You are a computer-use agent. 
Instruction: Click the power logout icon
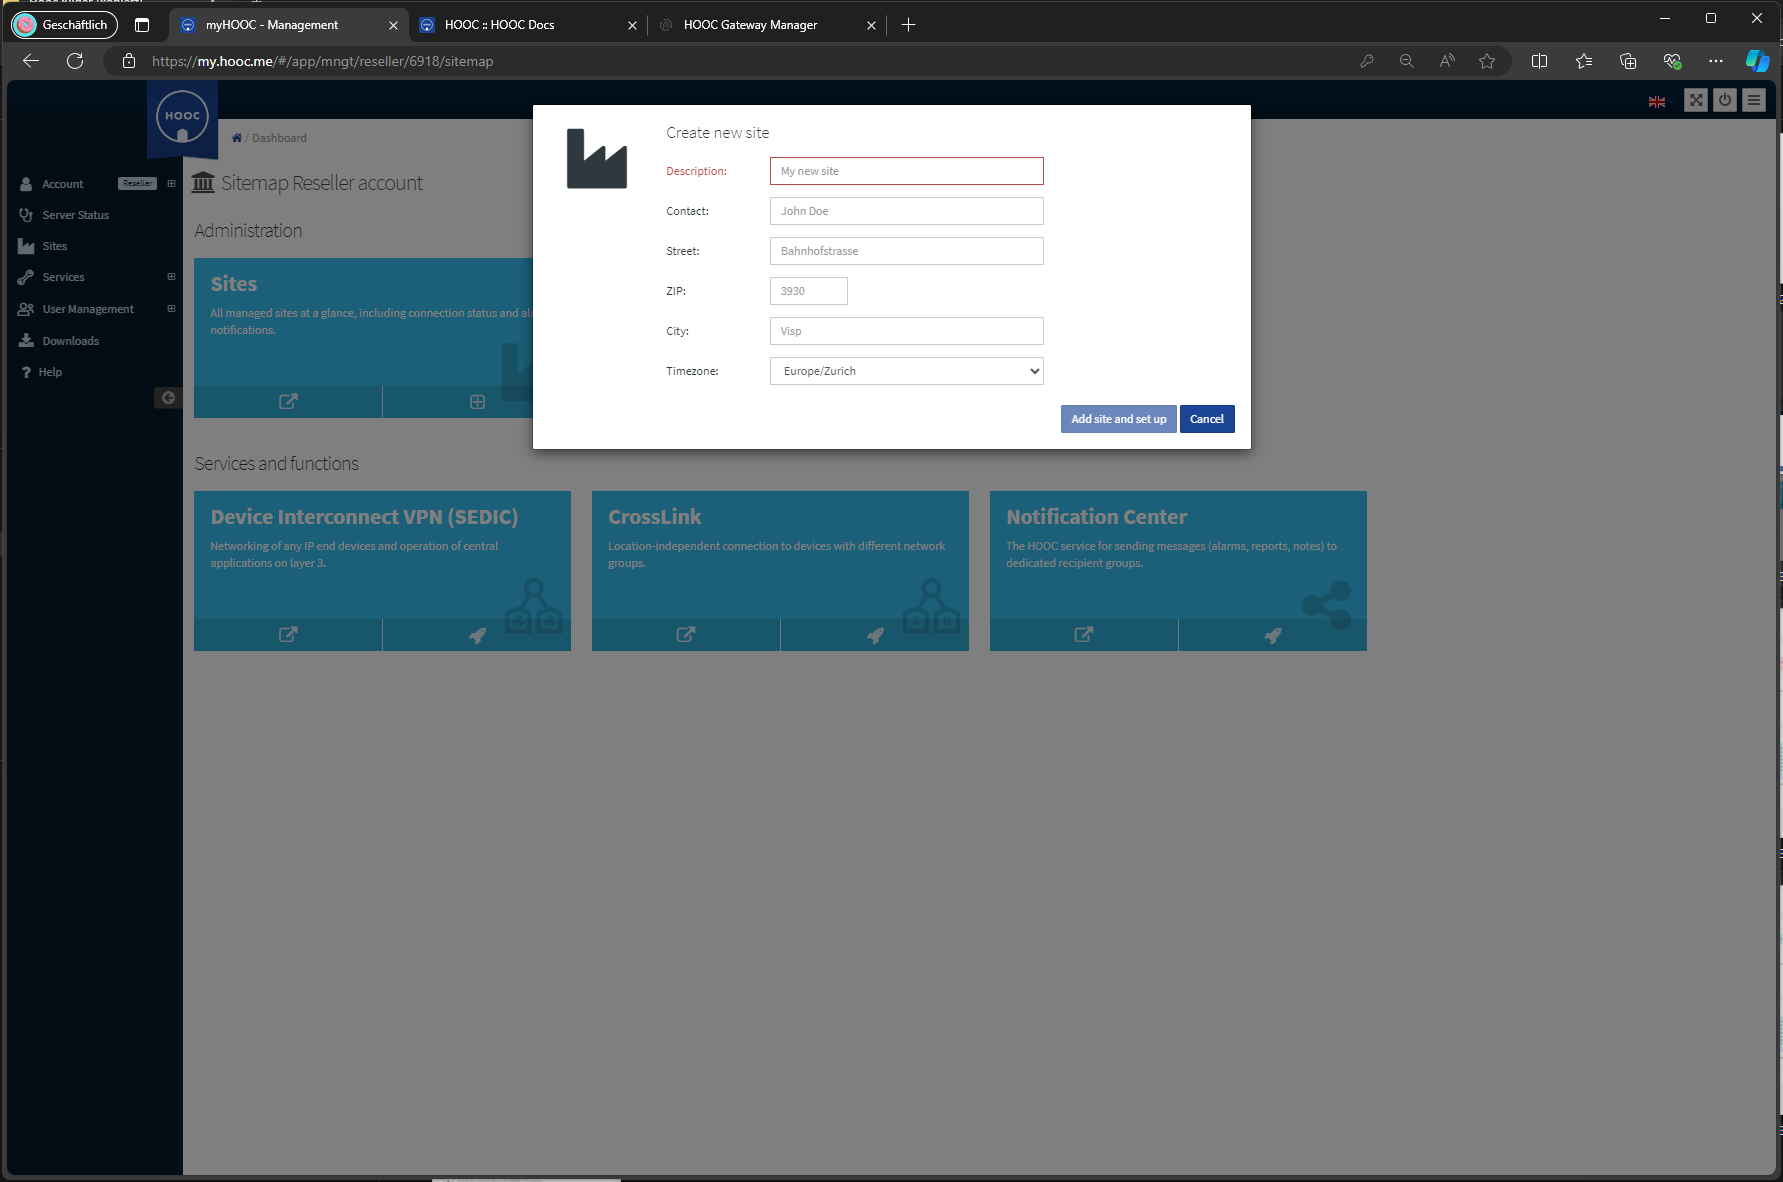tap(1725, 100)
